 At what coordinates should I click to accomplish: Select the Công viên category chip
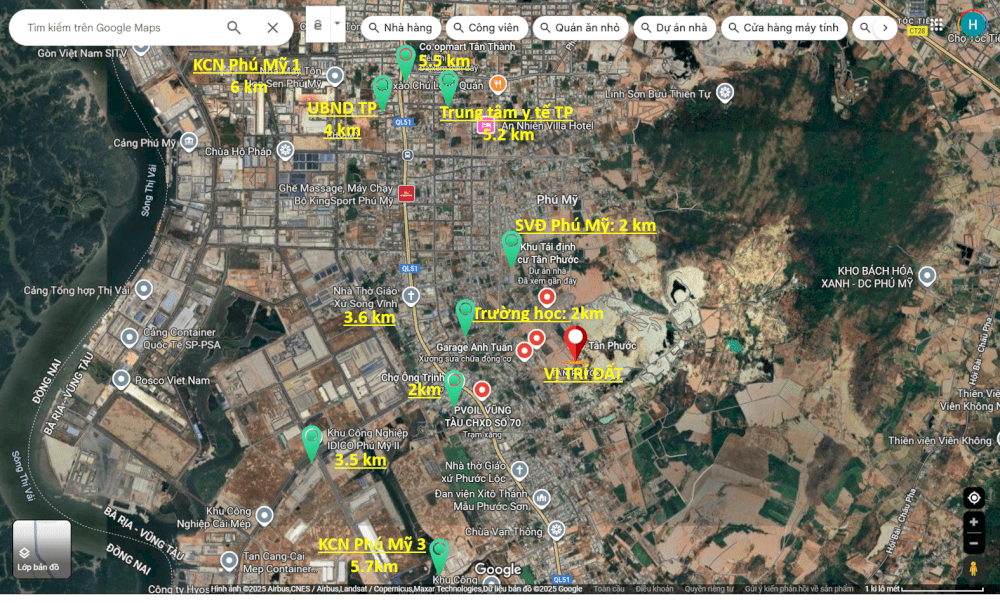click(x=485, y=28)
